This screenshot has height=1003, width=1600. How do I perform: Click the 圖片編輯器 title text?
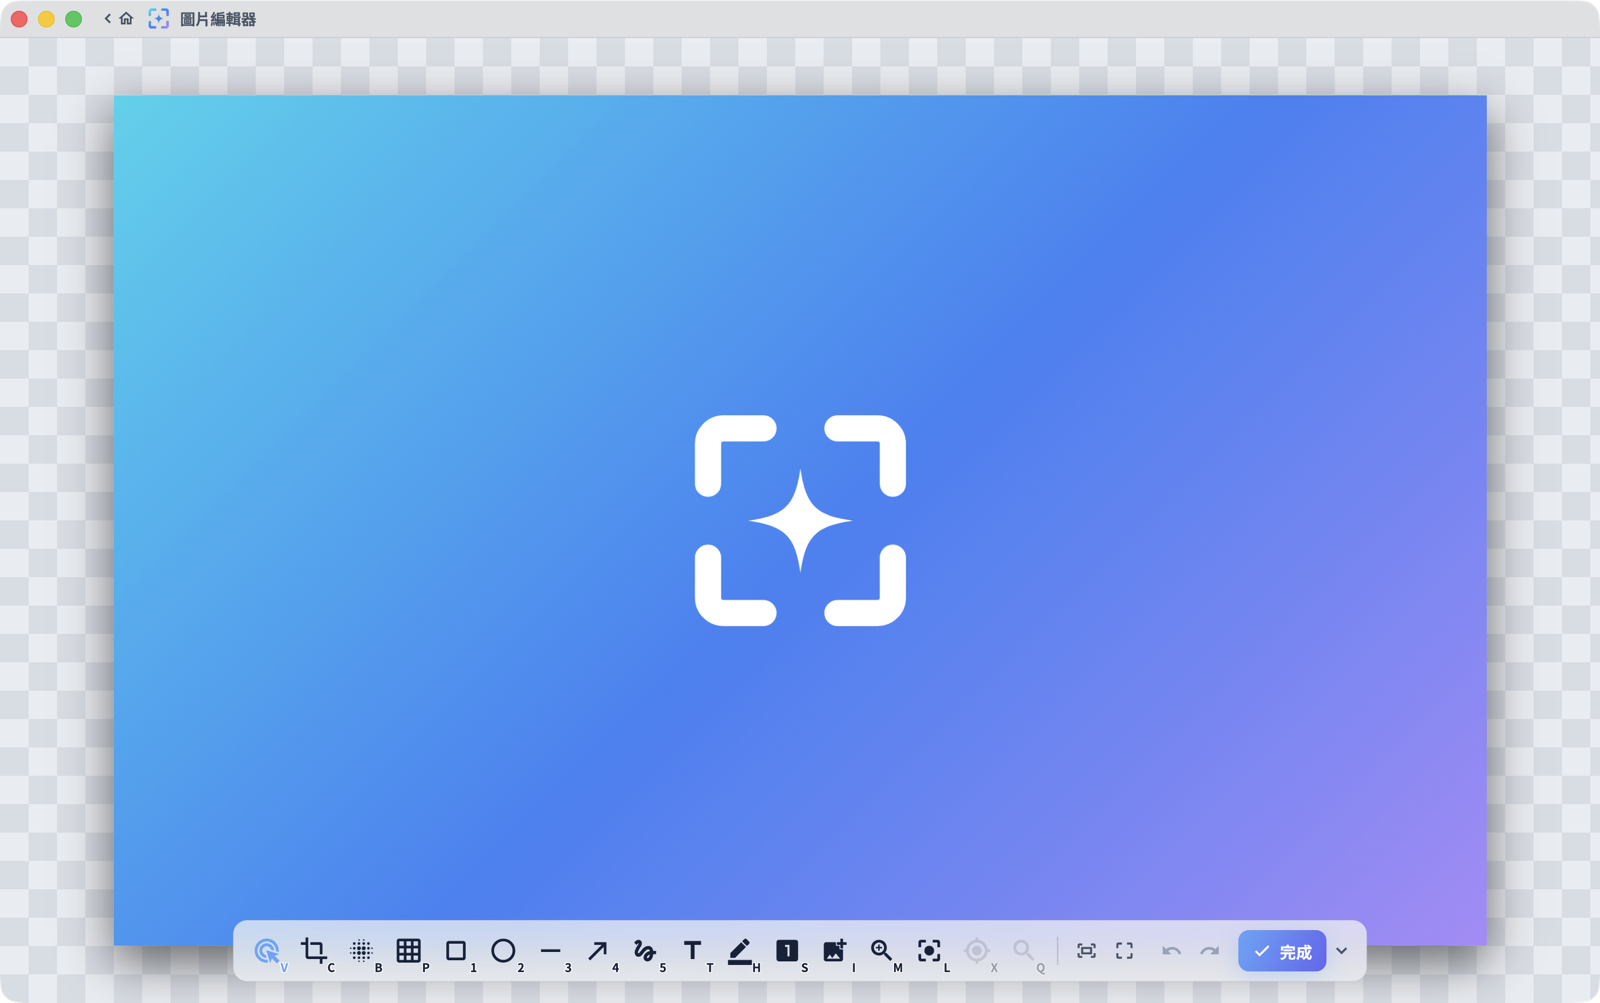pos(218,19)
